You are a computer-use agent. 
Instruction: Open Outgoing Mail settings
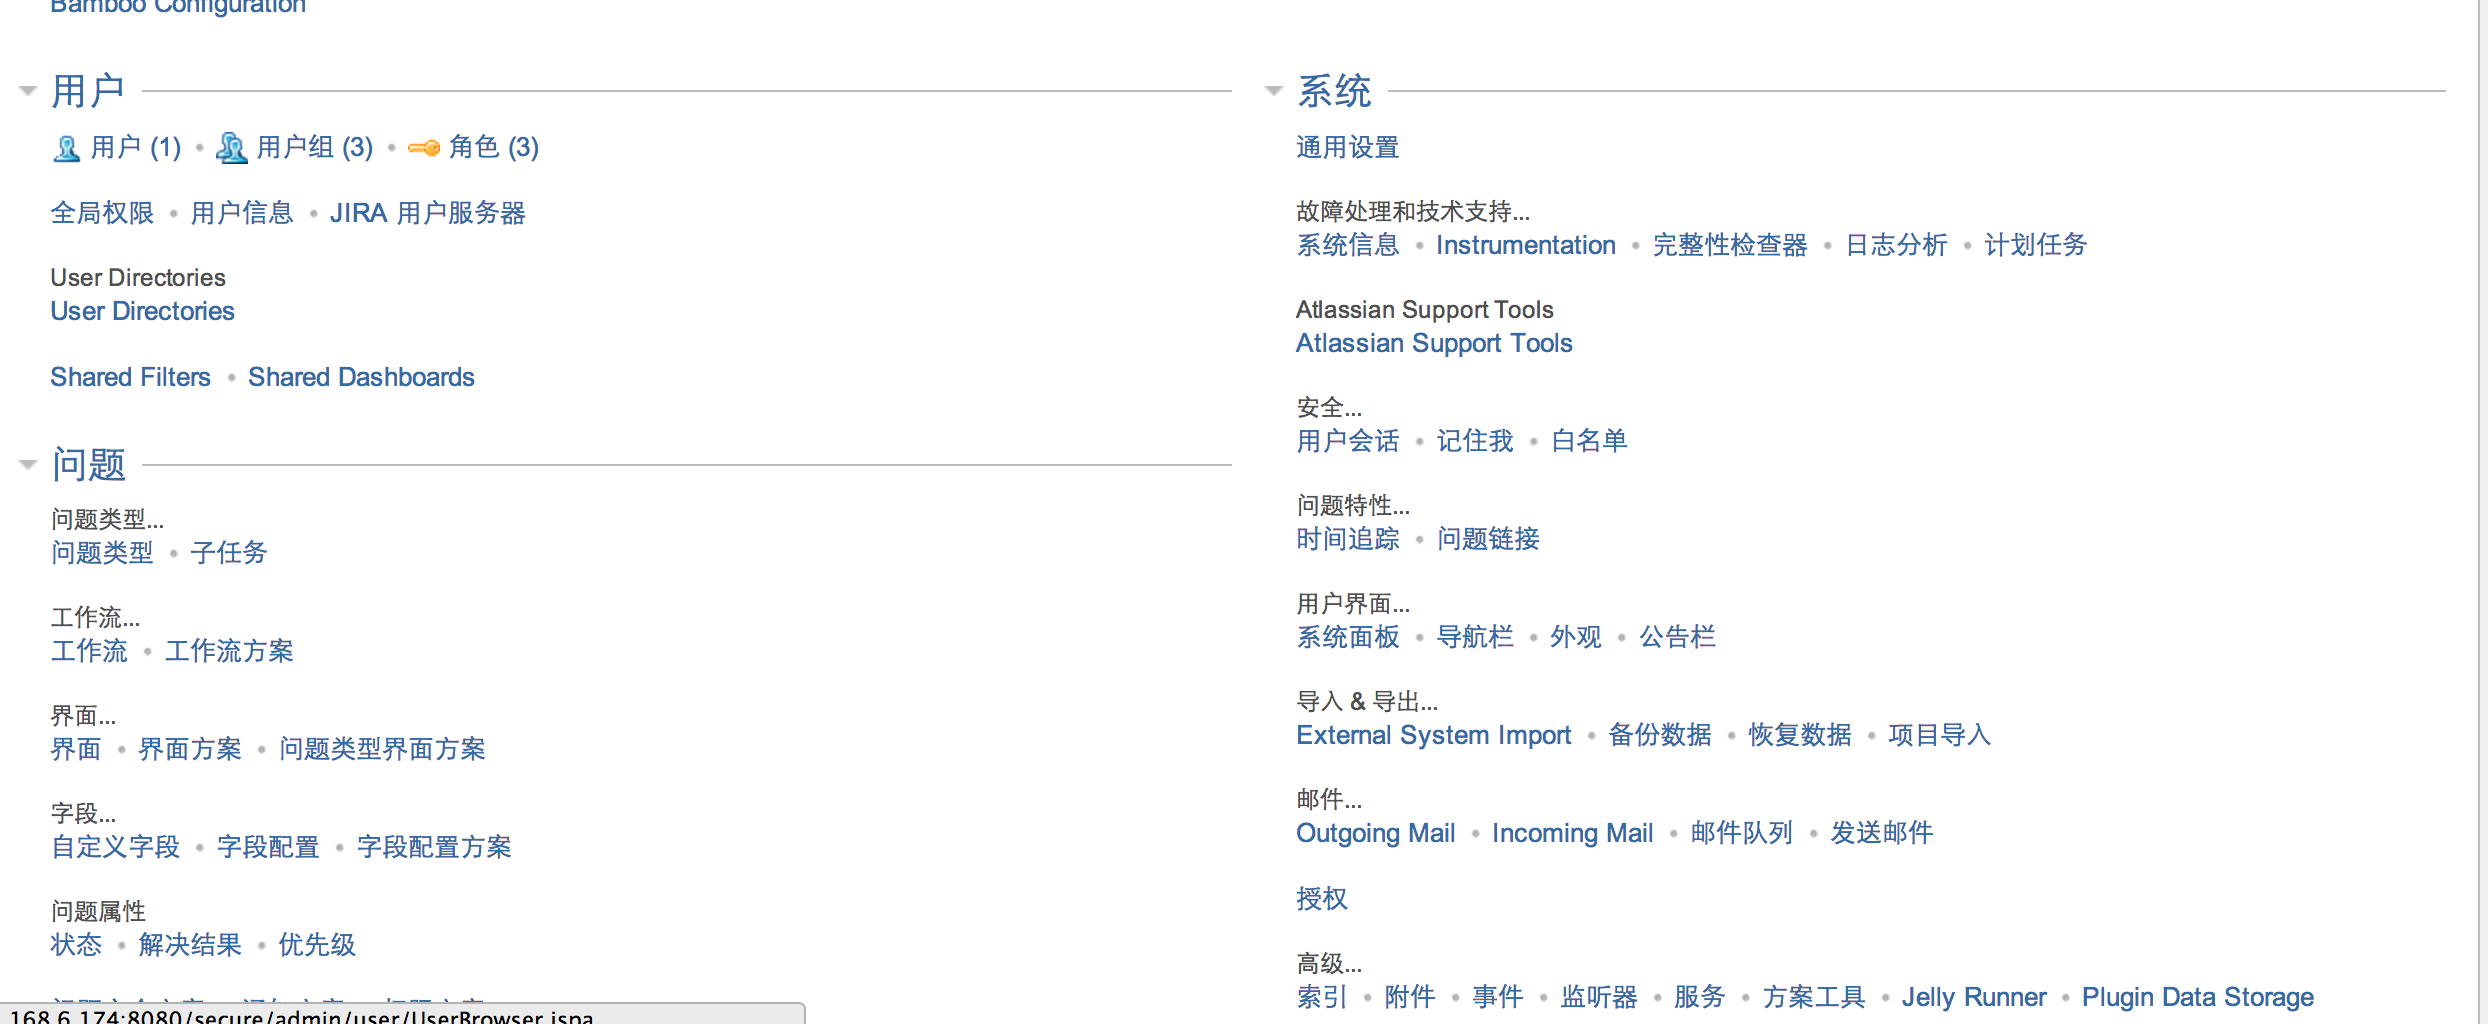tap(1375, 833)
